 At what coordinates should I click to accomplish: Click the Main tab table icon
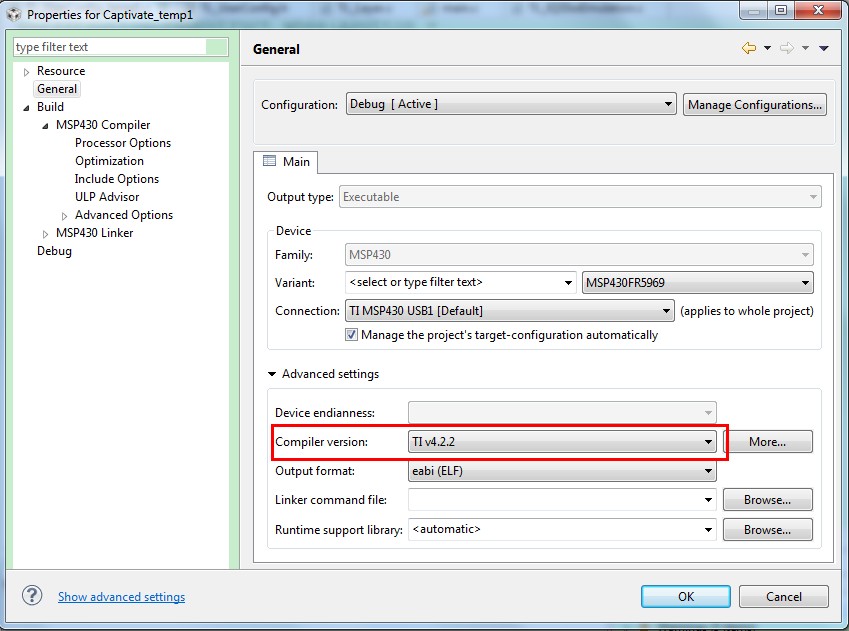(x=269, y=161)
